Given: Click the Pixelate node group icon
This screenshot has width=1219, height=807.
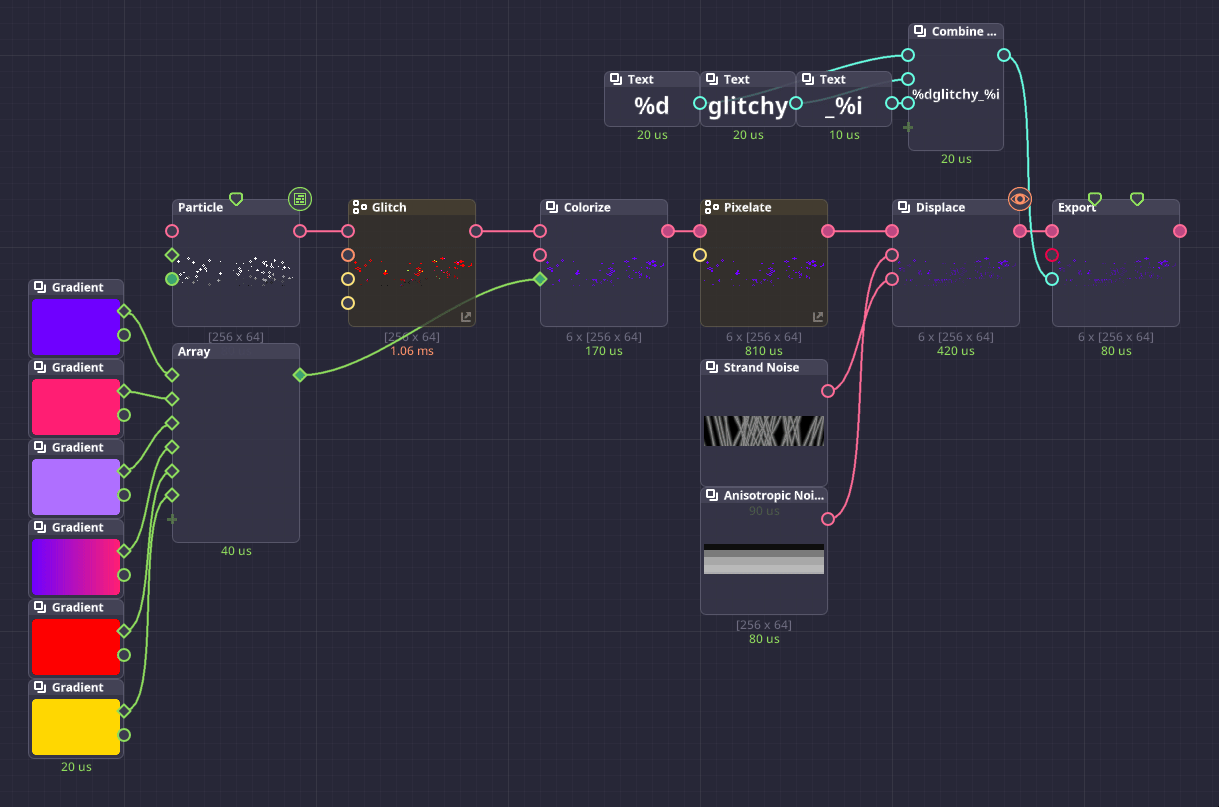Looking at the screenshot, I should (x=712, y=207).
